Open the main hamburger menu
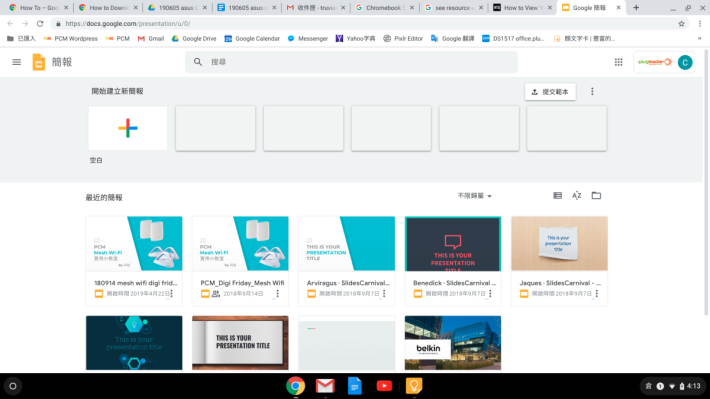This screenshot has height=399, width=710. point(16,62)
